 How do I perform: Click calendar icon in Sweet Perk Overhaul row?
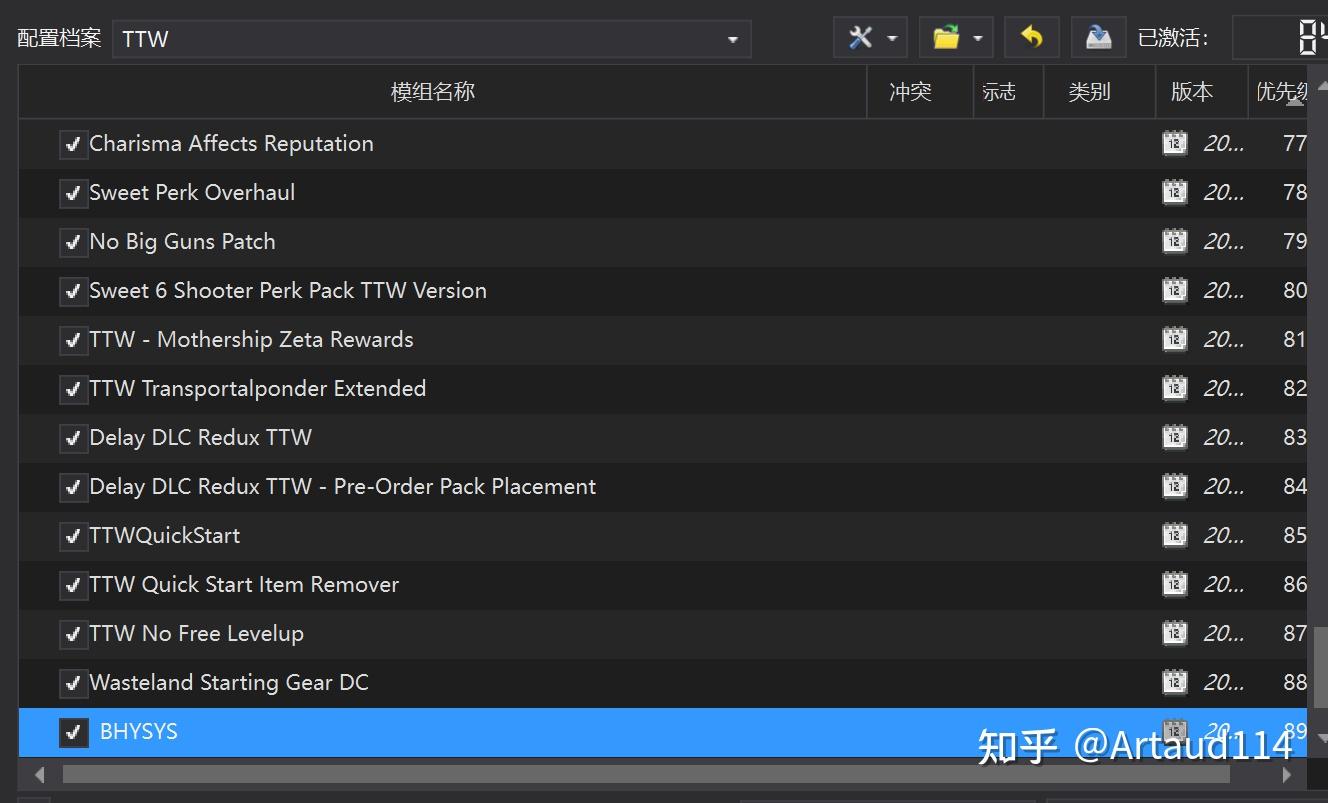pos(1175,192)
